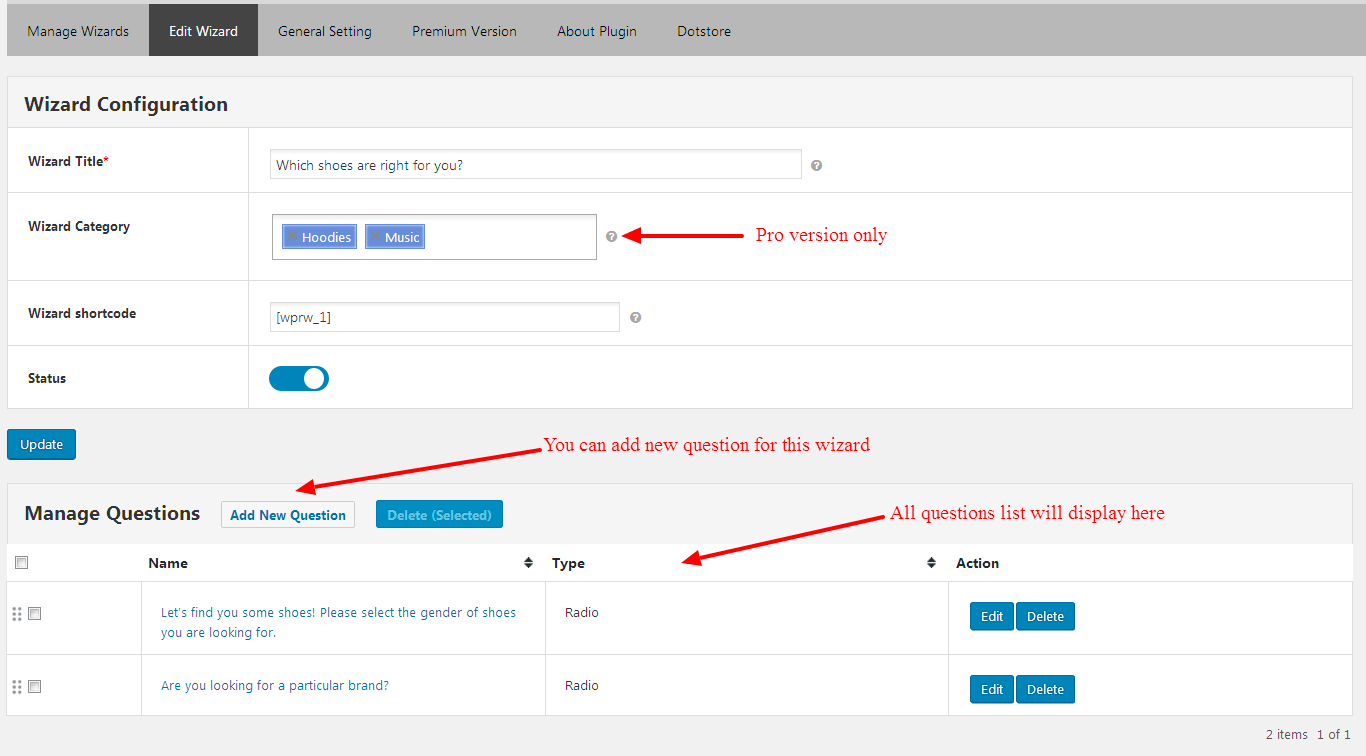The image size is (1366, 756).
Task: Open the Manage Wizards tab
Action: point(78,31)
